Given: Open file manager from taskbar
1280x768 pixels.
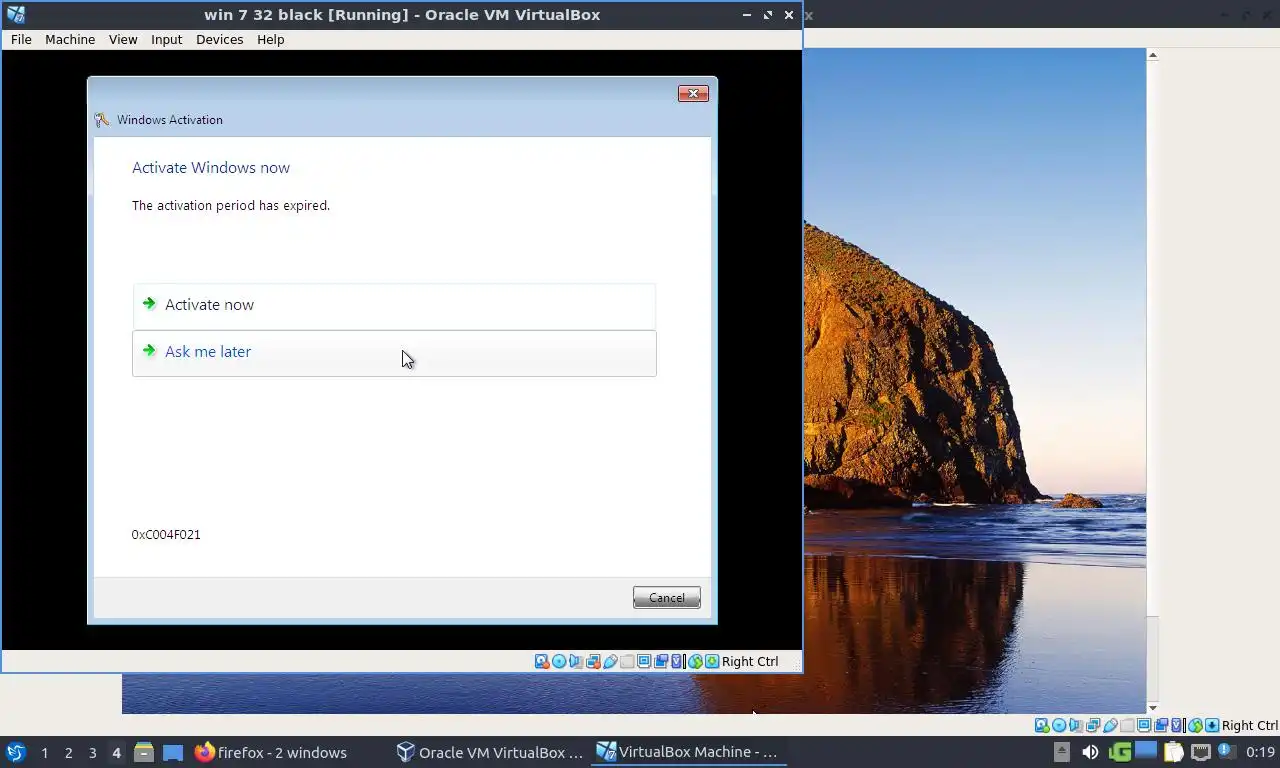Looking at the screenshot, I should [144, 752].
